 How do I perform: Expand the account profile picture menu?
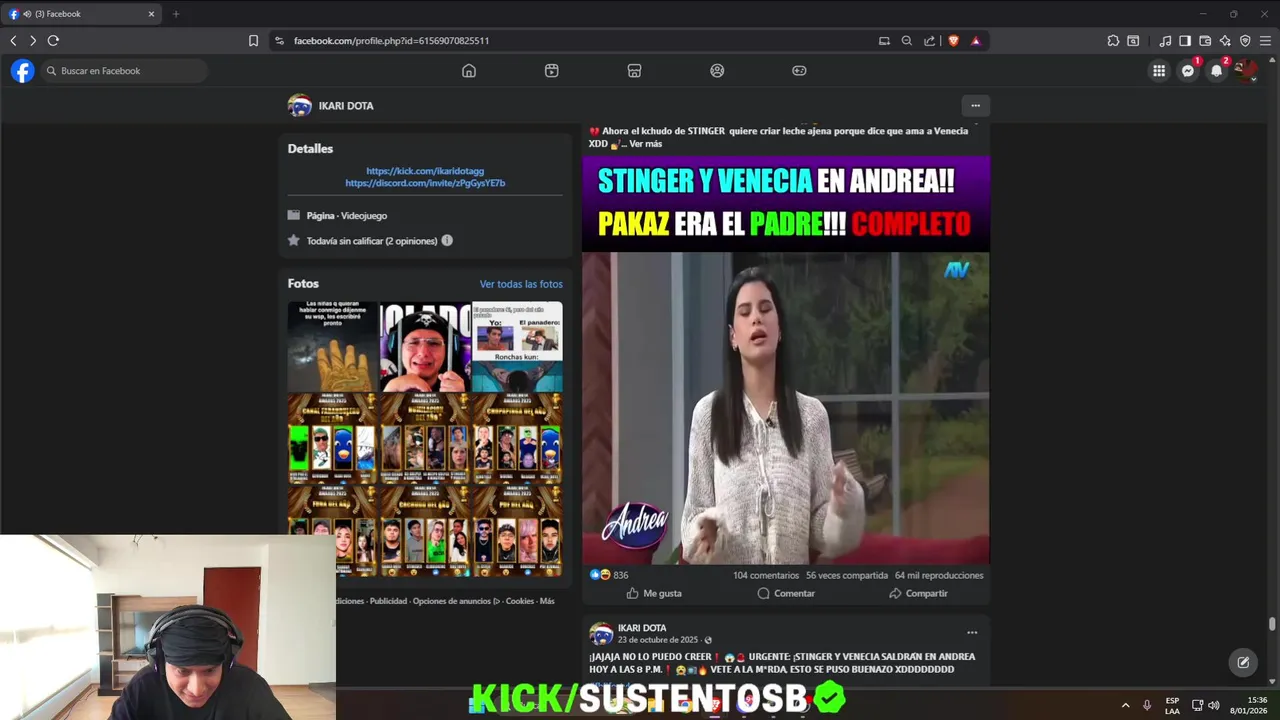pyautogui.click(x=1245, y=71)
